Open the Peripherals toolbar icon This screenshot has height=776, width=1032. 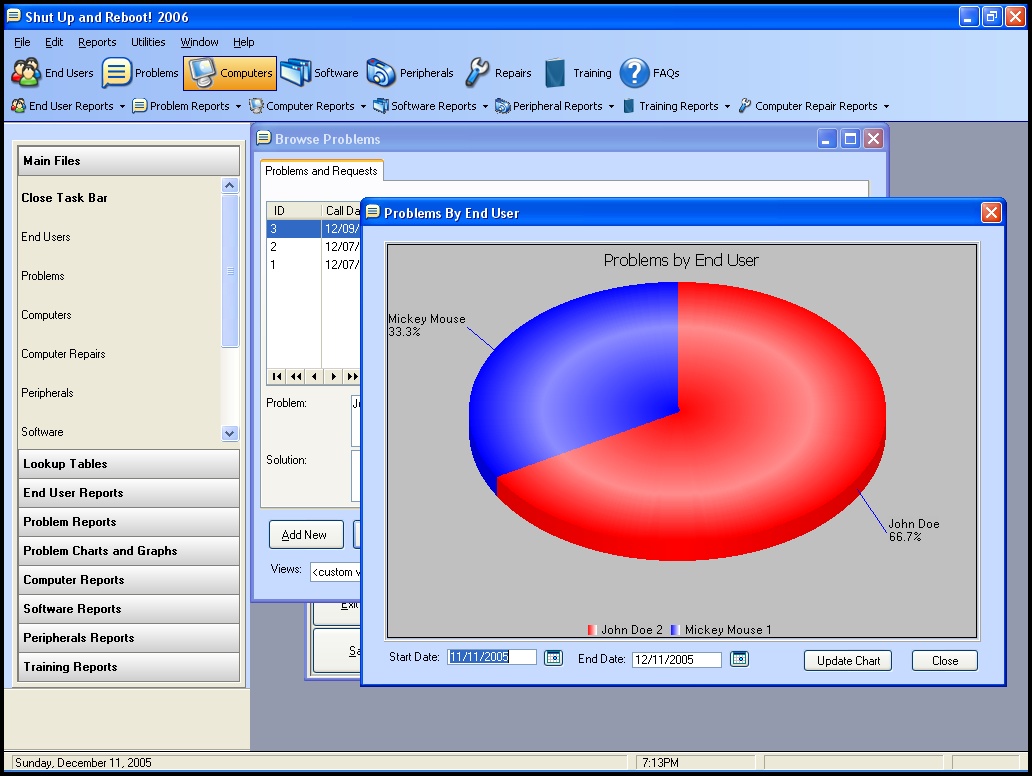pyautogui.click(x=381, y=73)
